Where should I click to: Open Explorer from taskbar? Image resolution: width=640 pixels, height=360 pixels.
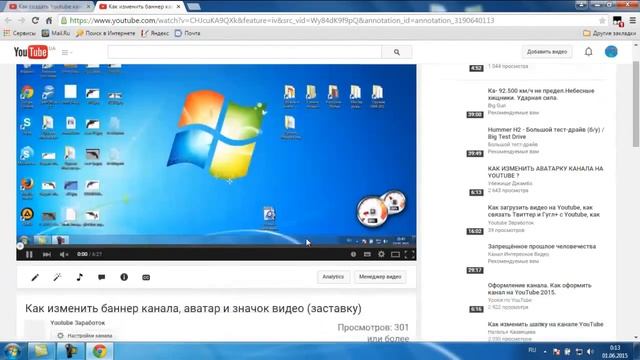point(41,351)
